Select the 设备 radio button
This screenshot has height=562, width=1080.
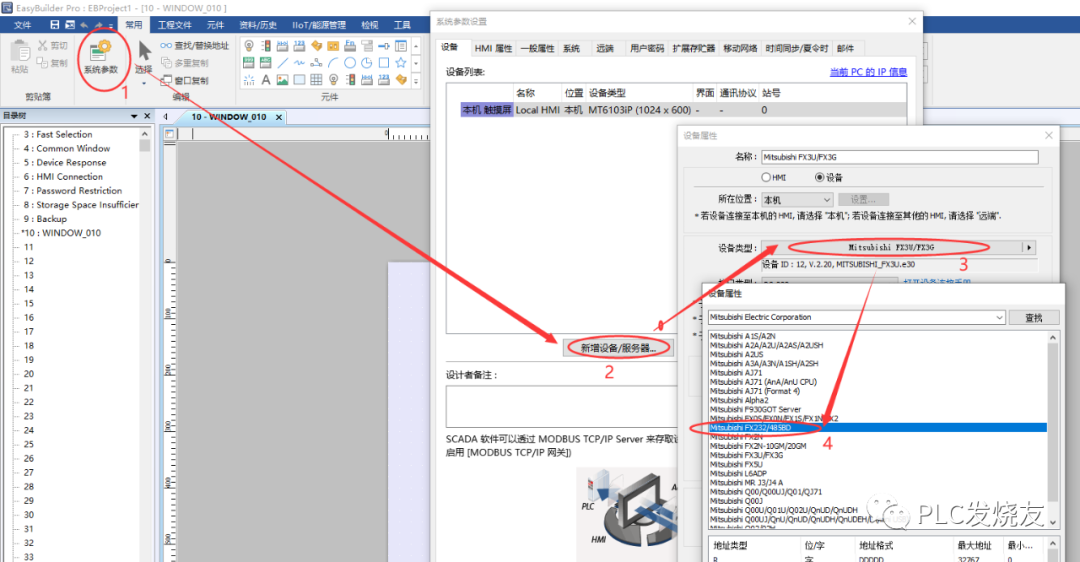pos(821,177)
